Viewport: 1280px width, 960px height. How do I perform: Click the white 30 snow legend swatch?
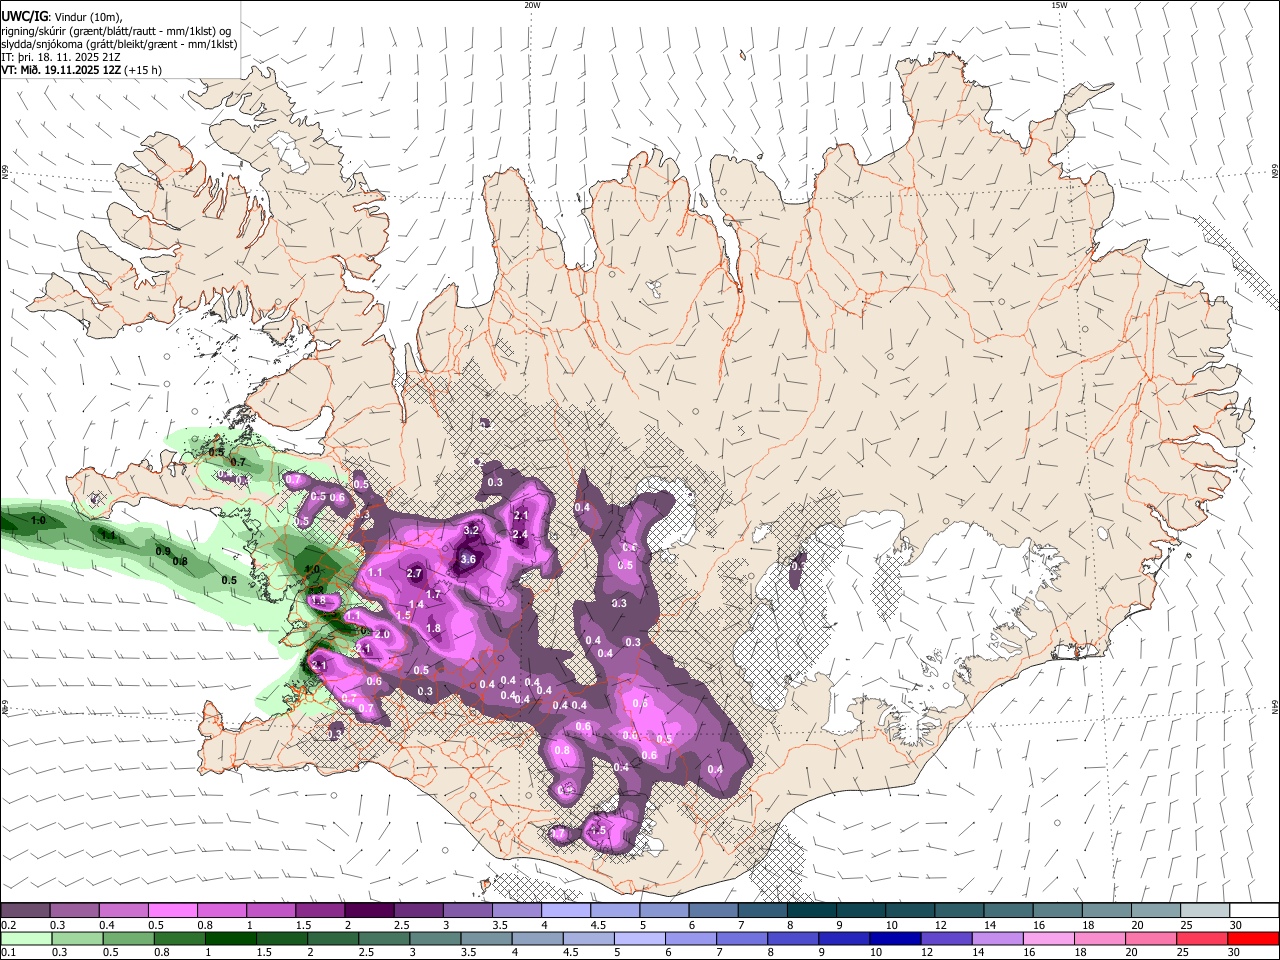click(1254, 911)
